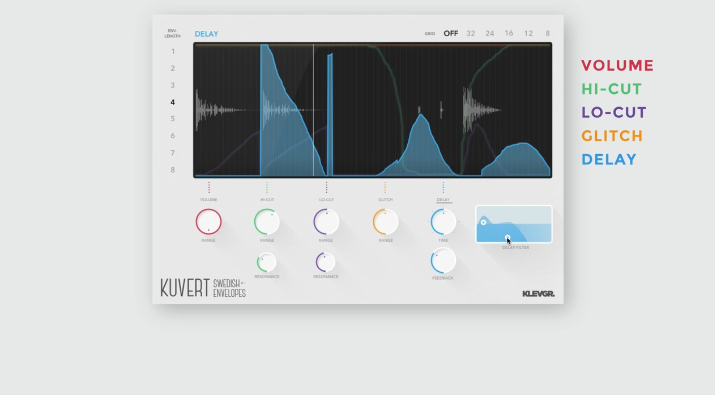Set grid to OFF
This screenshot has height=395, width=715.
tap(451, 33)
